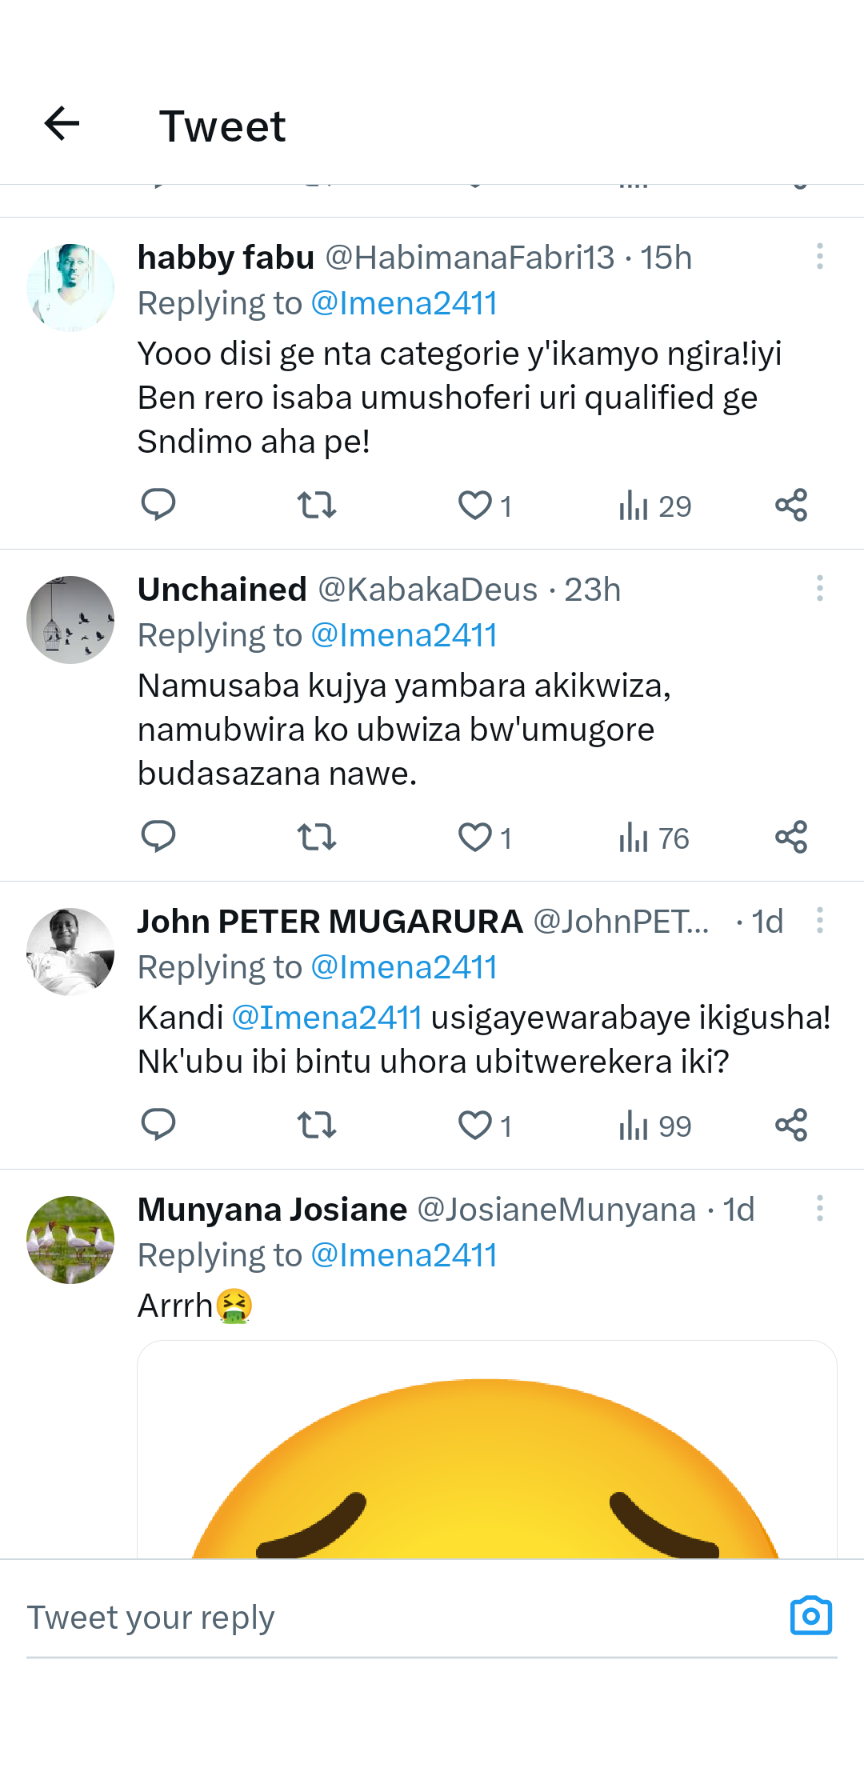The width and height of the screenshot is (864, 1776).
Task: Open @Imena2411 link in Munyana Josiane's reply
Action: point(404,1255)
